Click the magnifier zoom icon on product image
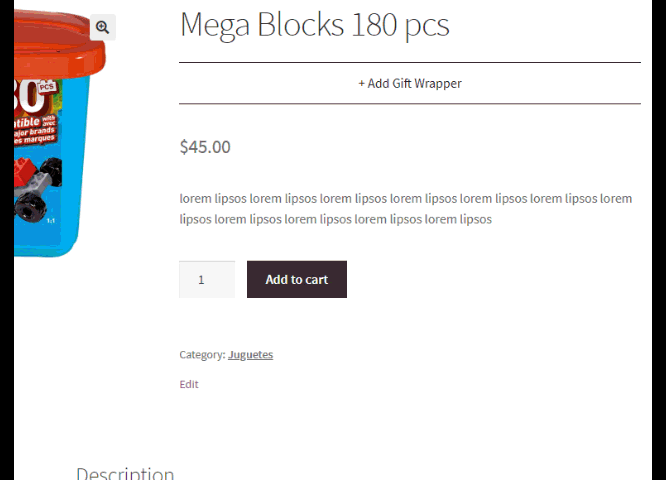 pos(102,27)
